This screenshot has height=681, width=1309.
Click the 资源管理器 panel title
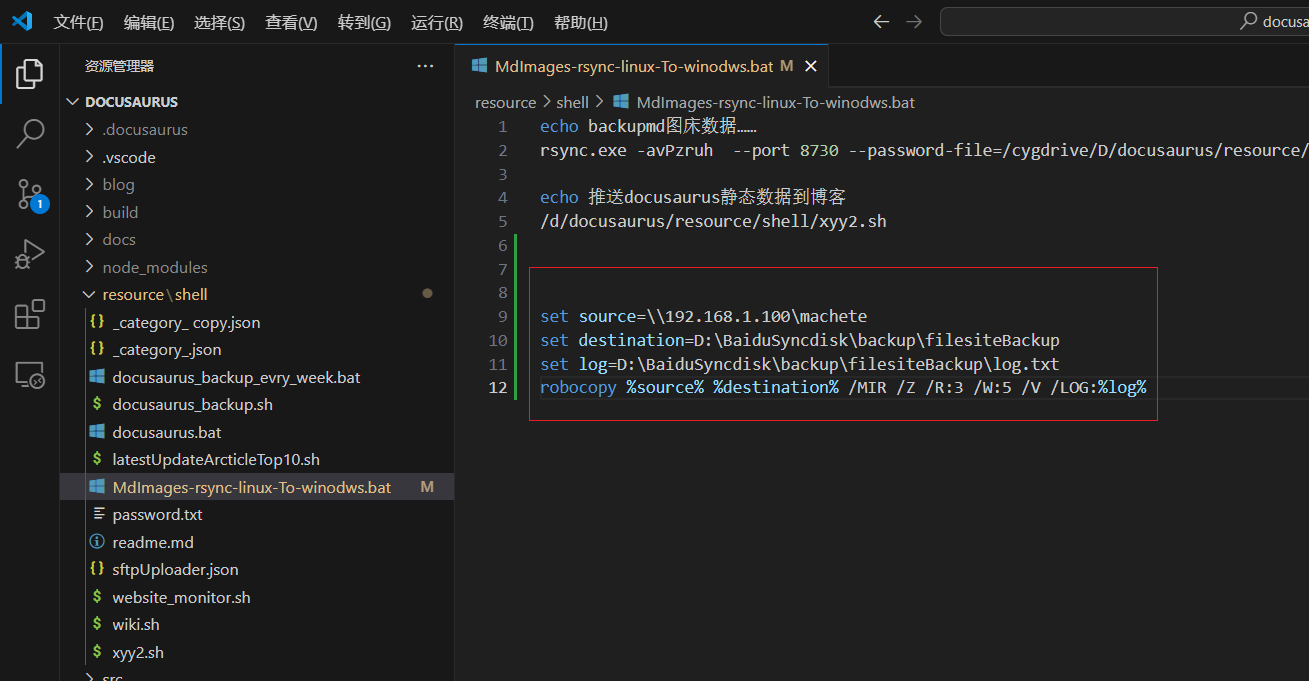tap(119, 66)
